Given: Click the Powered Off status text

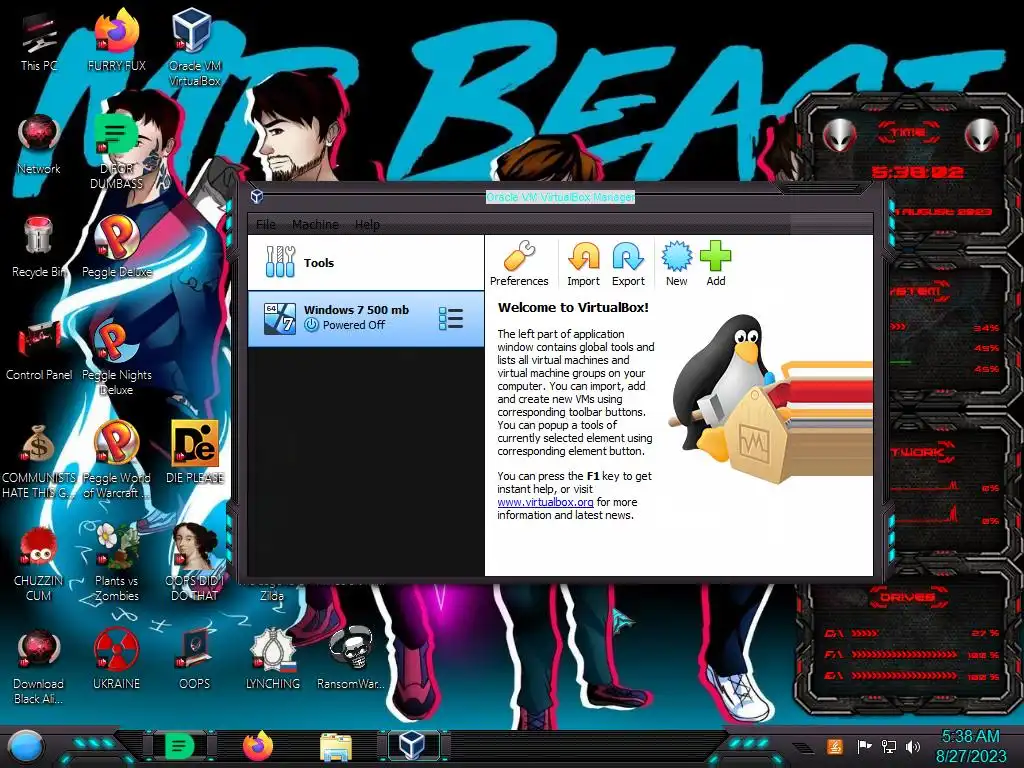Looking at the screenshot, I should pyautogui.click(x=353, y=325).
